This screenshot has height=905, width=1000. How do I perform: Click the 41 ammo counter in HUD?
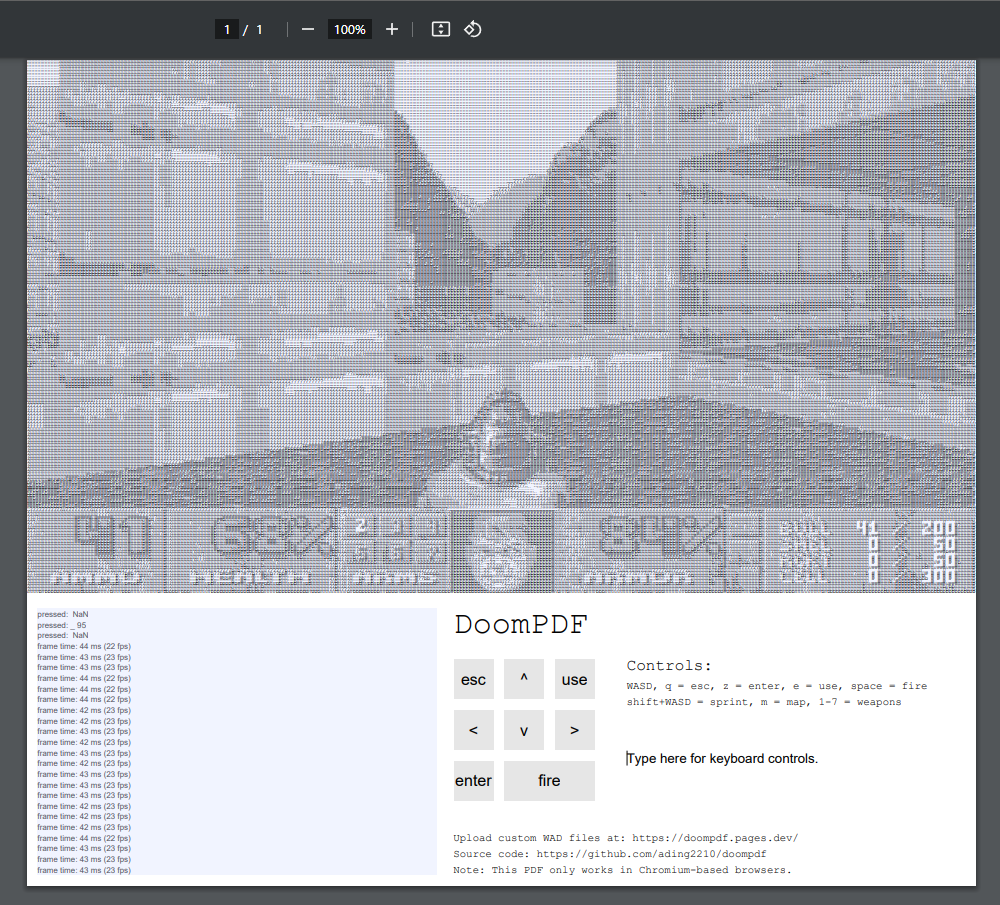[x=112, y=537]
